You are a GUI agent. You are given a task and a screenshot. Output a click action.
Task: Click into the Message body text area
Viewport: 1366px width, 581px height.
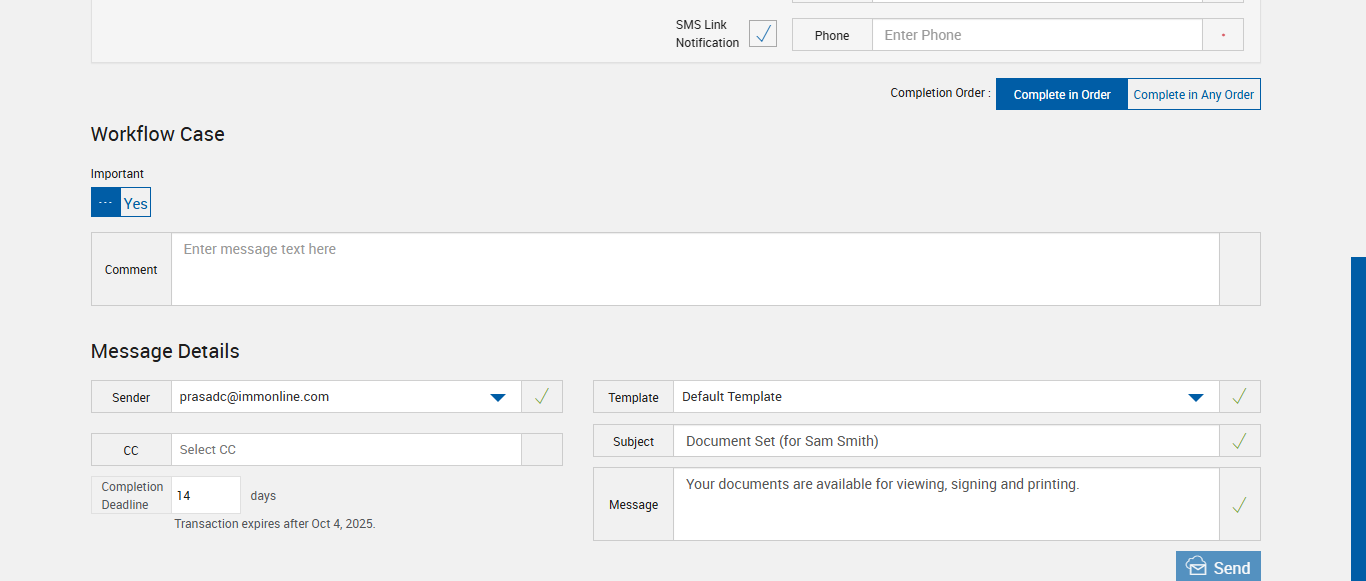click(x=946, y=504)
